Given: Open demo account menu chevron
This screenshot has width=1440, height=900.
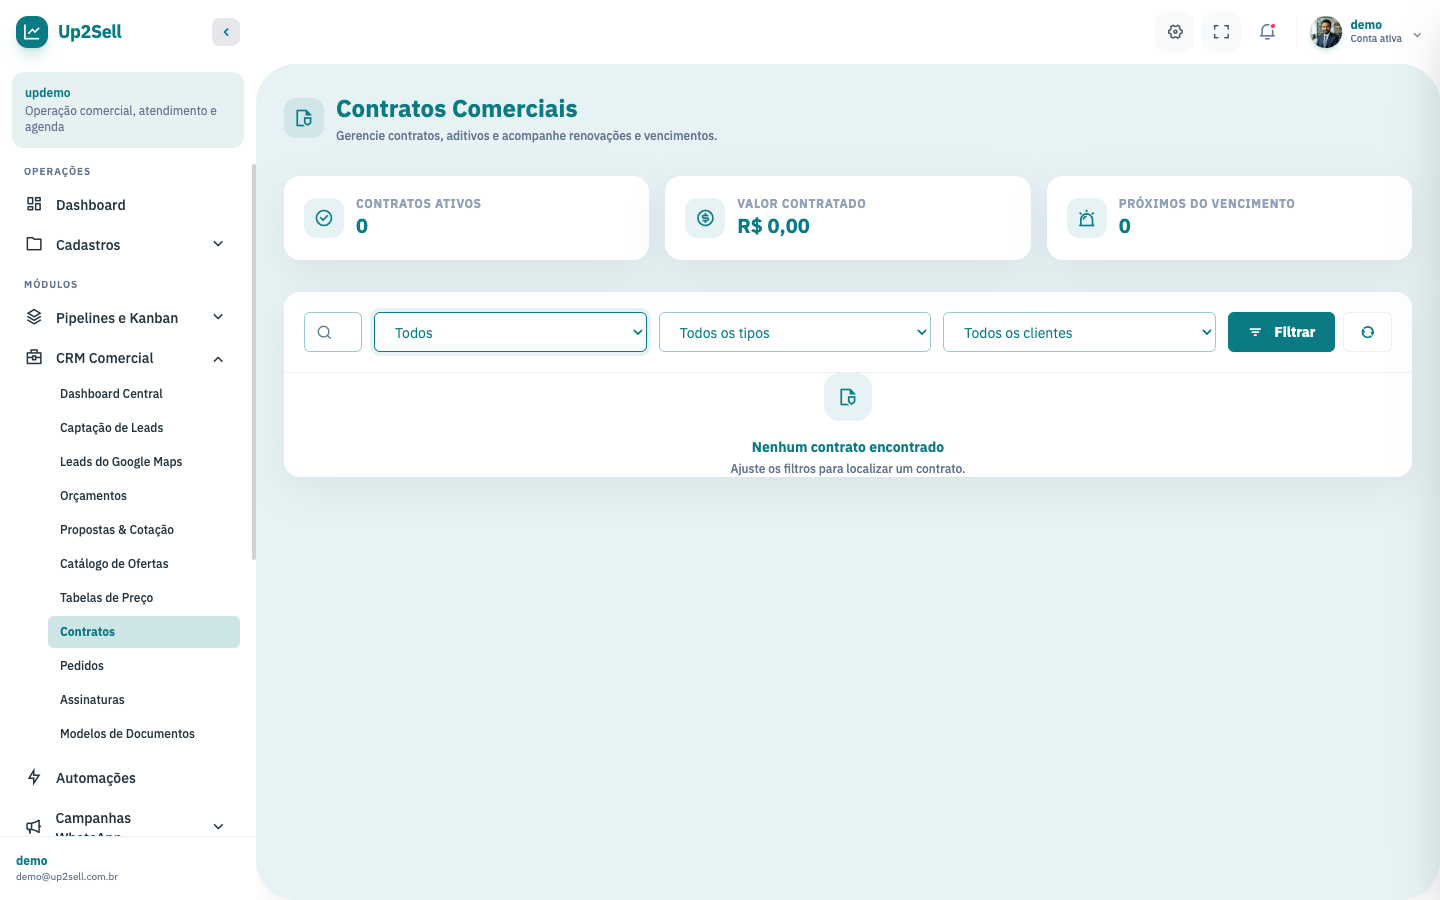Looking at the screenshot, I should click(x=1417, y=35).
